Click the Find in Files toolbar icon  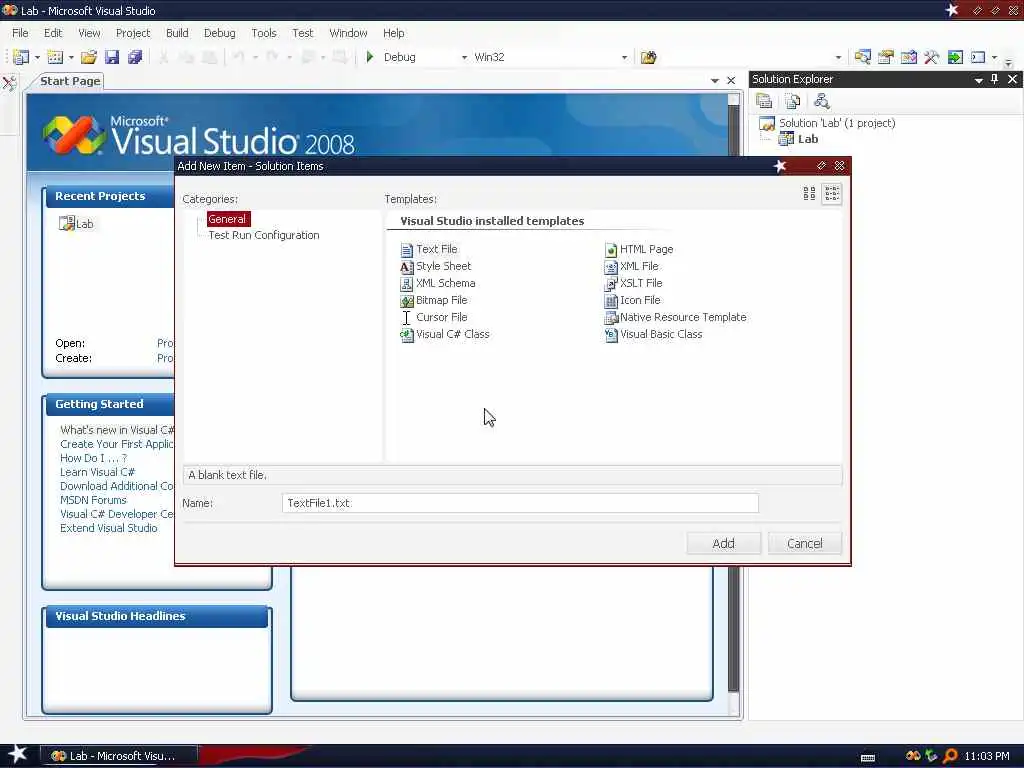[x=648, y=57]
